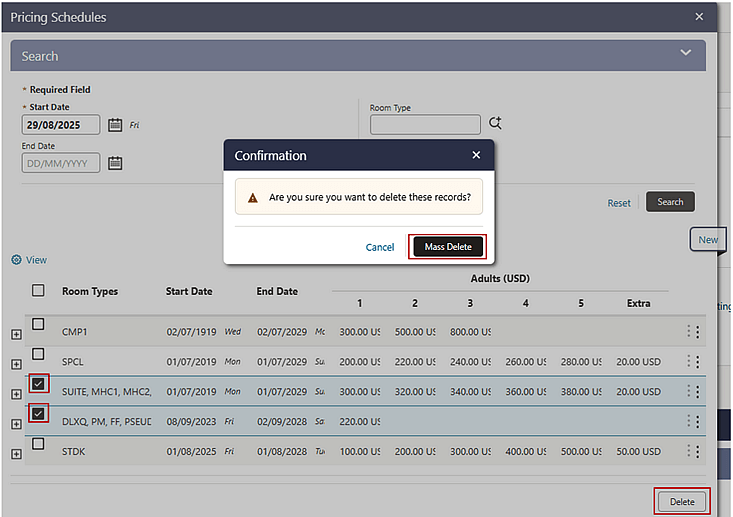Viewport: 733px width, 517px height.
Task: Check the STDK row checkbox
Action: (38, 444)
